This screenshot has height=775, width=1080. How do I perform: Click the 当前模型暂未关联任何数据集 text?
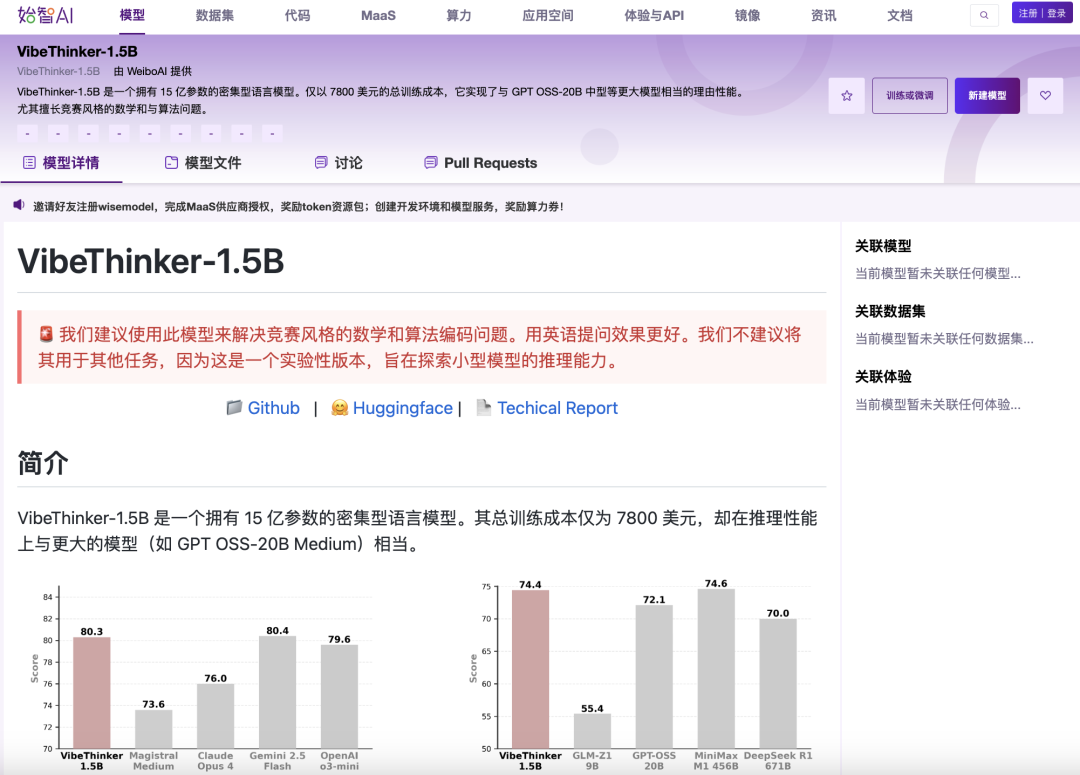click(x=944, y=339)
